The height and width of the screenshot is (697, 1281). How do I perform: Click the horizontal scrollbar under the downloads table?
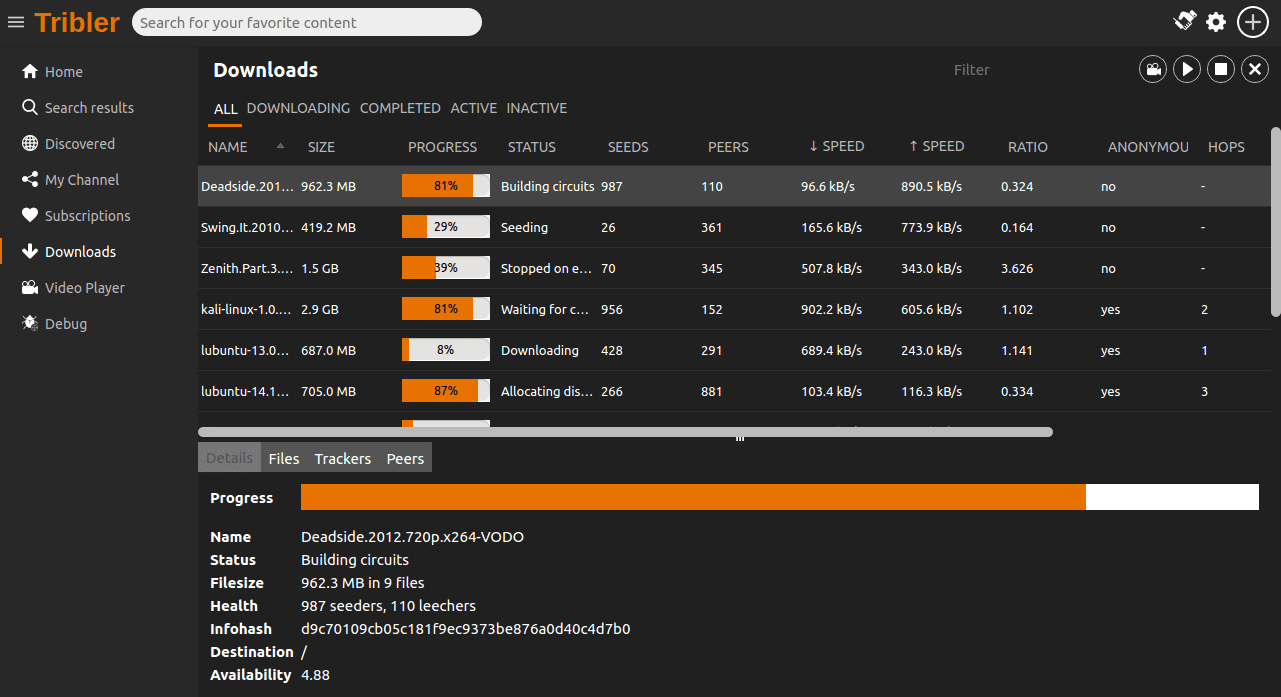(625, 432)
